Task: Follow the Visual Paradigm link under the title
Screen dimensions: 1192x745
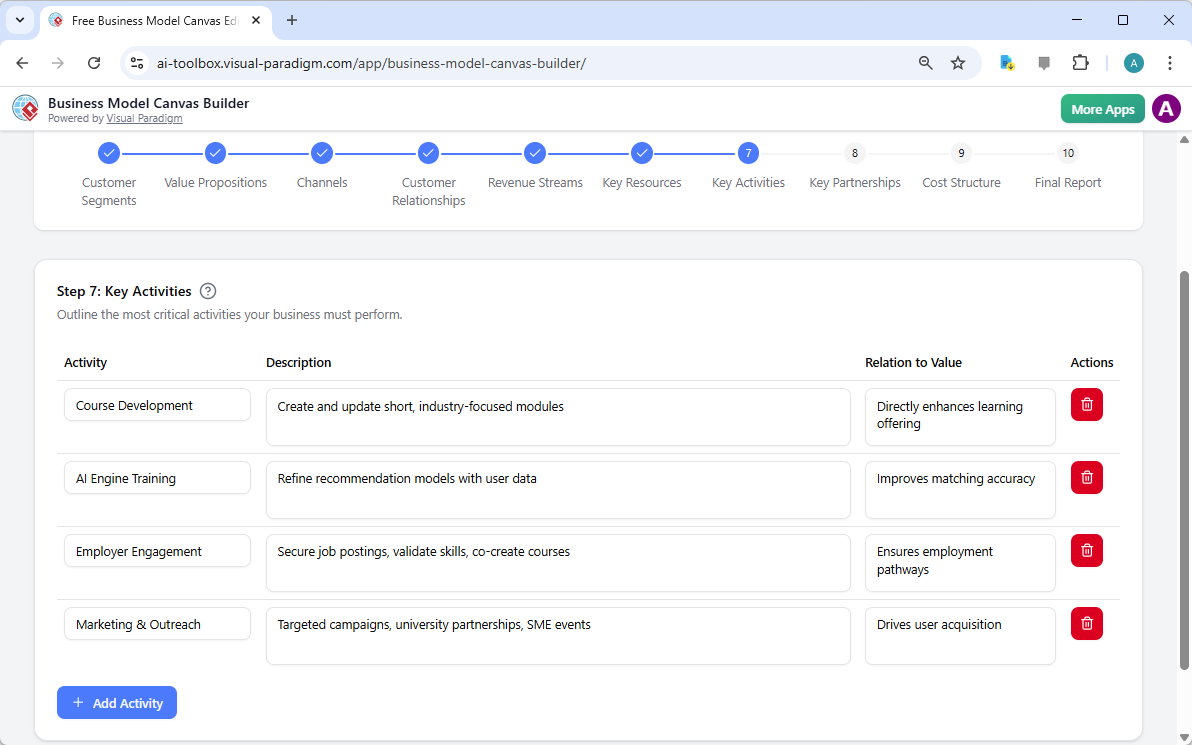Action: click(144, 118)
